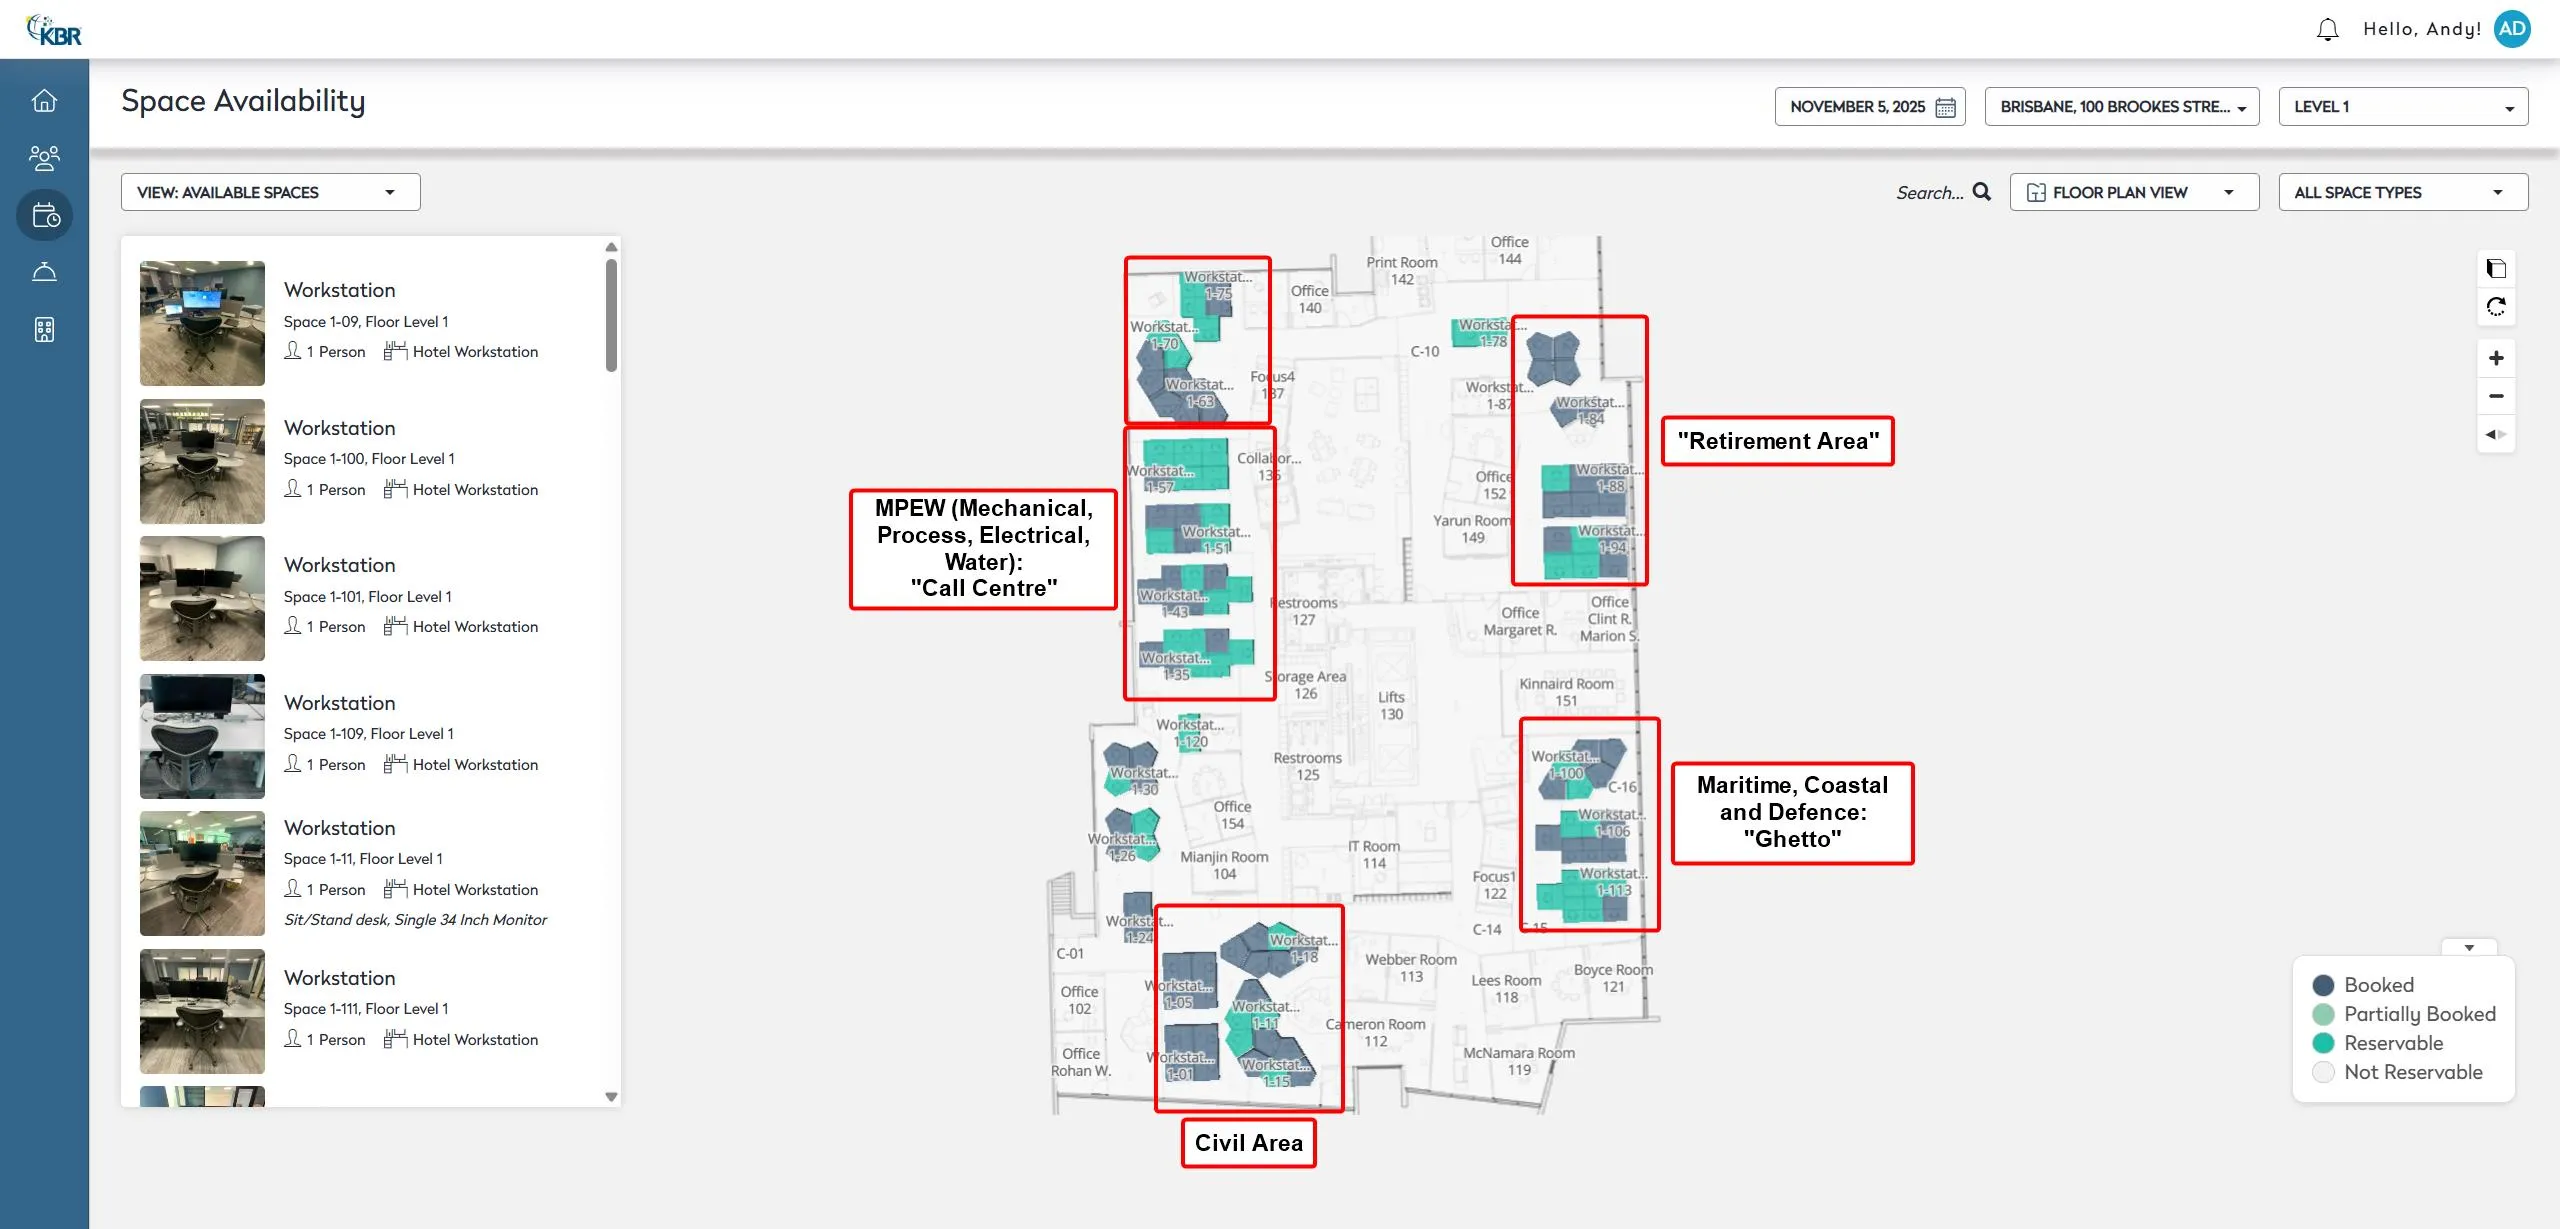Click the AD user avatar
This screenshot has height=1229, width=2560.
pyautogui.click(x=2512, y=29)
